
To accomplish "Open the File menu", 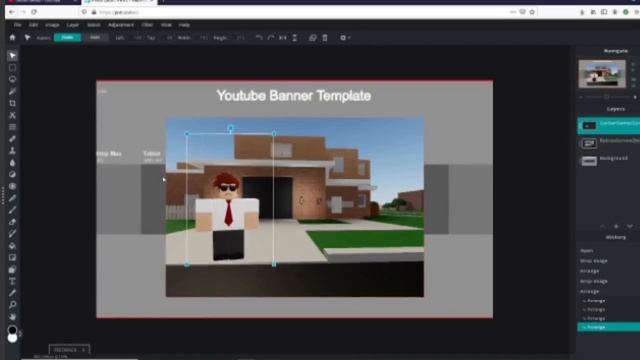I will (18, 25).
